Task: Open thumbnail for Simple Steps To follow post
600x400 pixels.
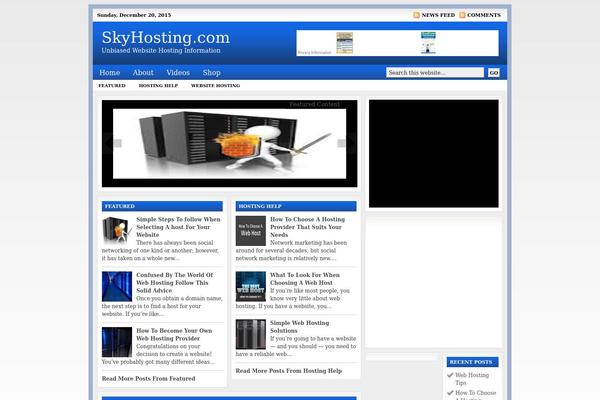Action: point(117,231)
